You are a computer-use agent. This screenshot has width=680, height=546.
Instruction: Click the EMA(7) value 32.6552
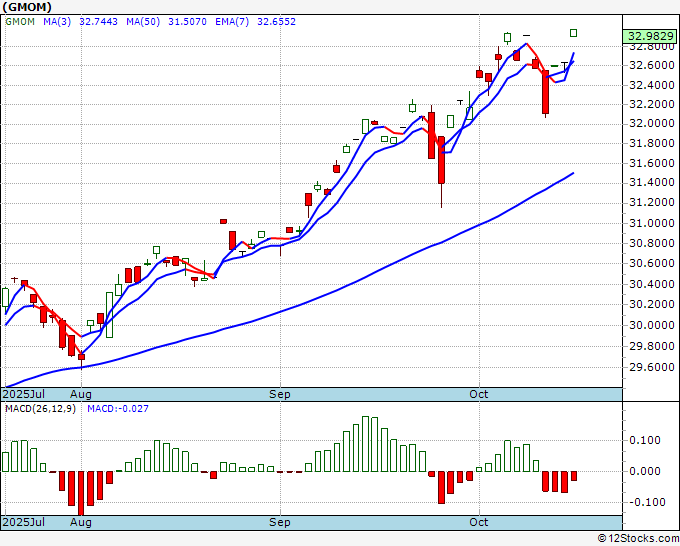tap(276, 22)
